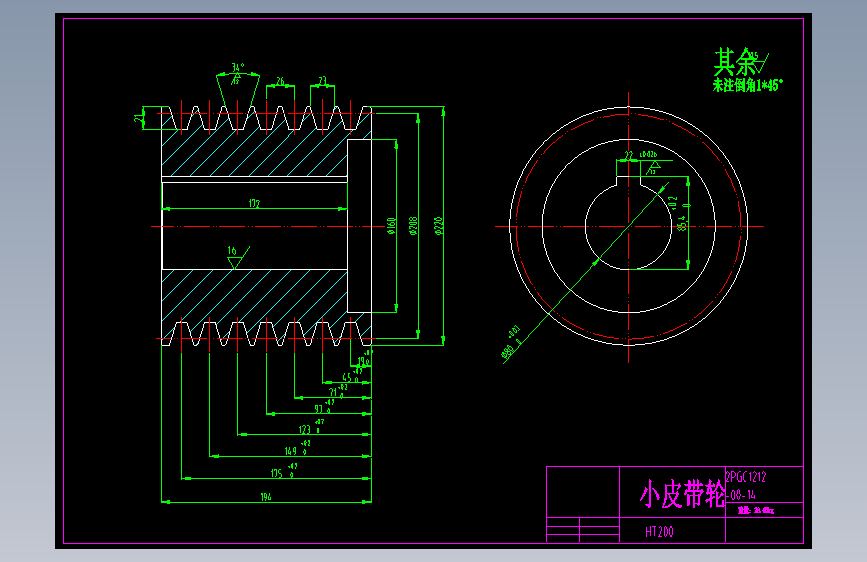Image resolution: width=867 pixels, height=562 pixels.
Task: Click the '23' groove width dimension
Action: click(x=323, y=81)
